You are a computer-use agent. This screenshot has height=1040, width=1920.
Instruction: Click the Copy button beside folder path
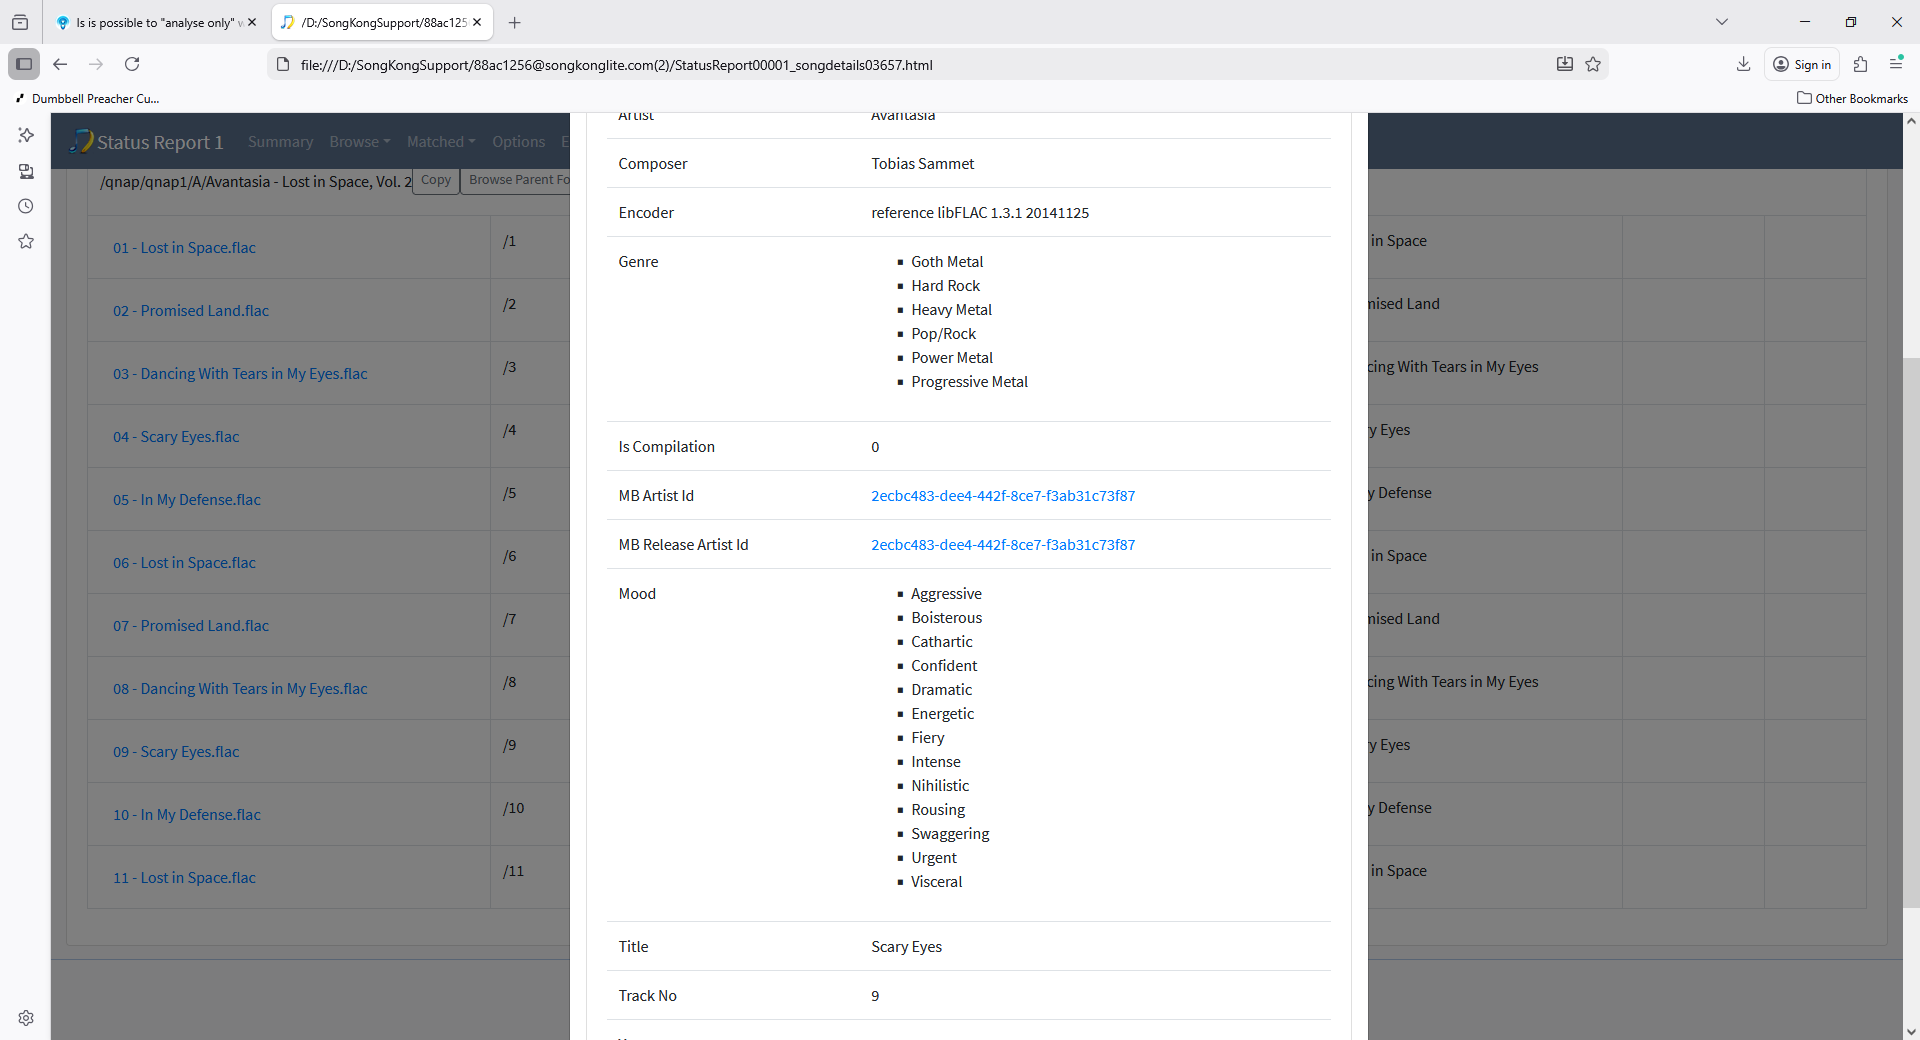coord(435,180)
